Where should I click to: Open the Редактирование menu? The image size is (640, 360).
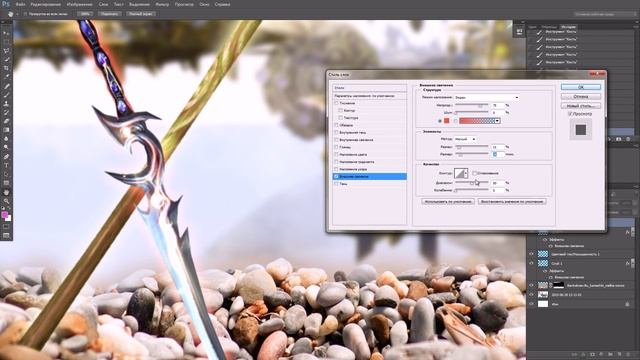46,4
